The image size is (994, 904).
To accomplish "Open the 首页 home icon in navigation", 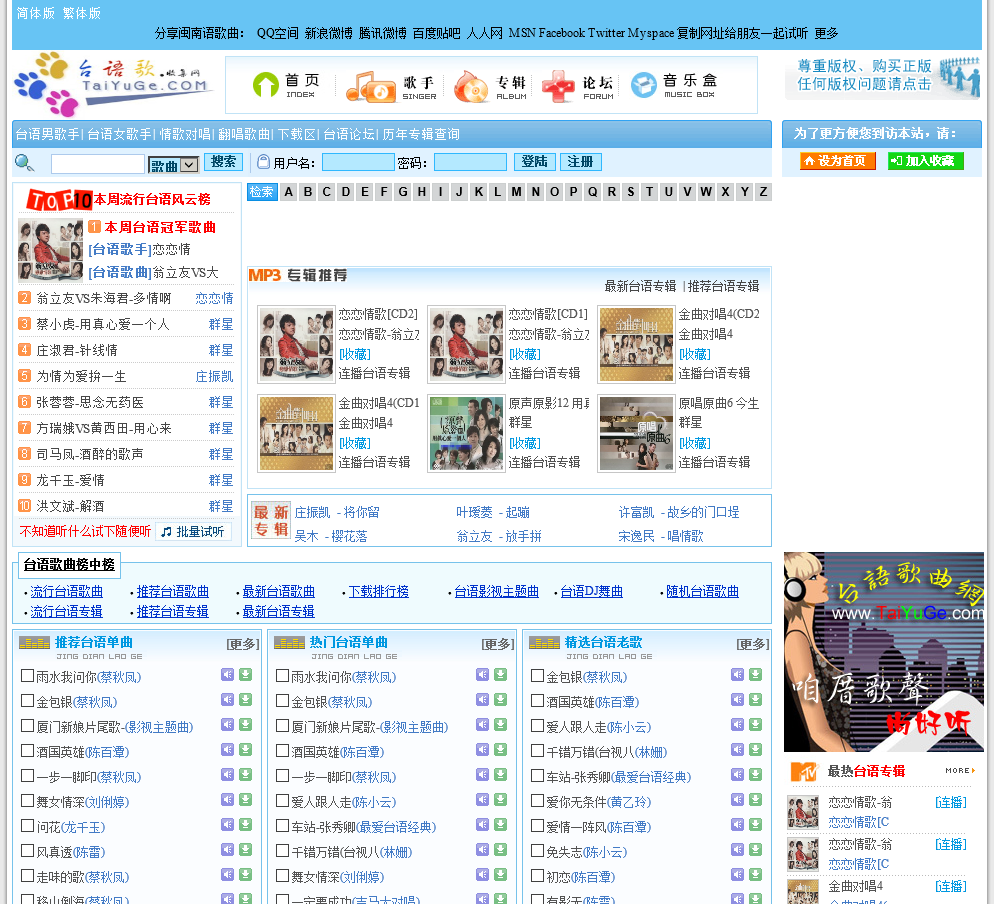I will (287, 86).
